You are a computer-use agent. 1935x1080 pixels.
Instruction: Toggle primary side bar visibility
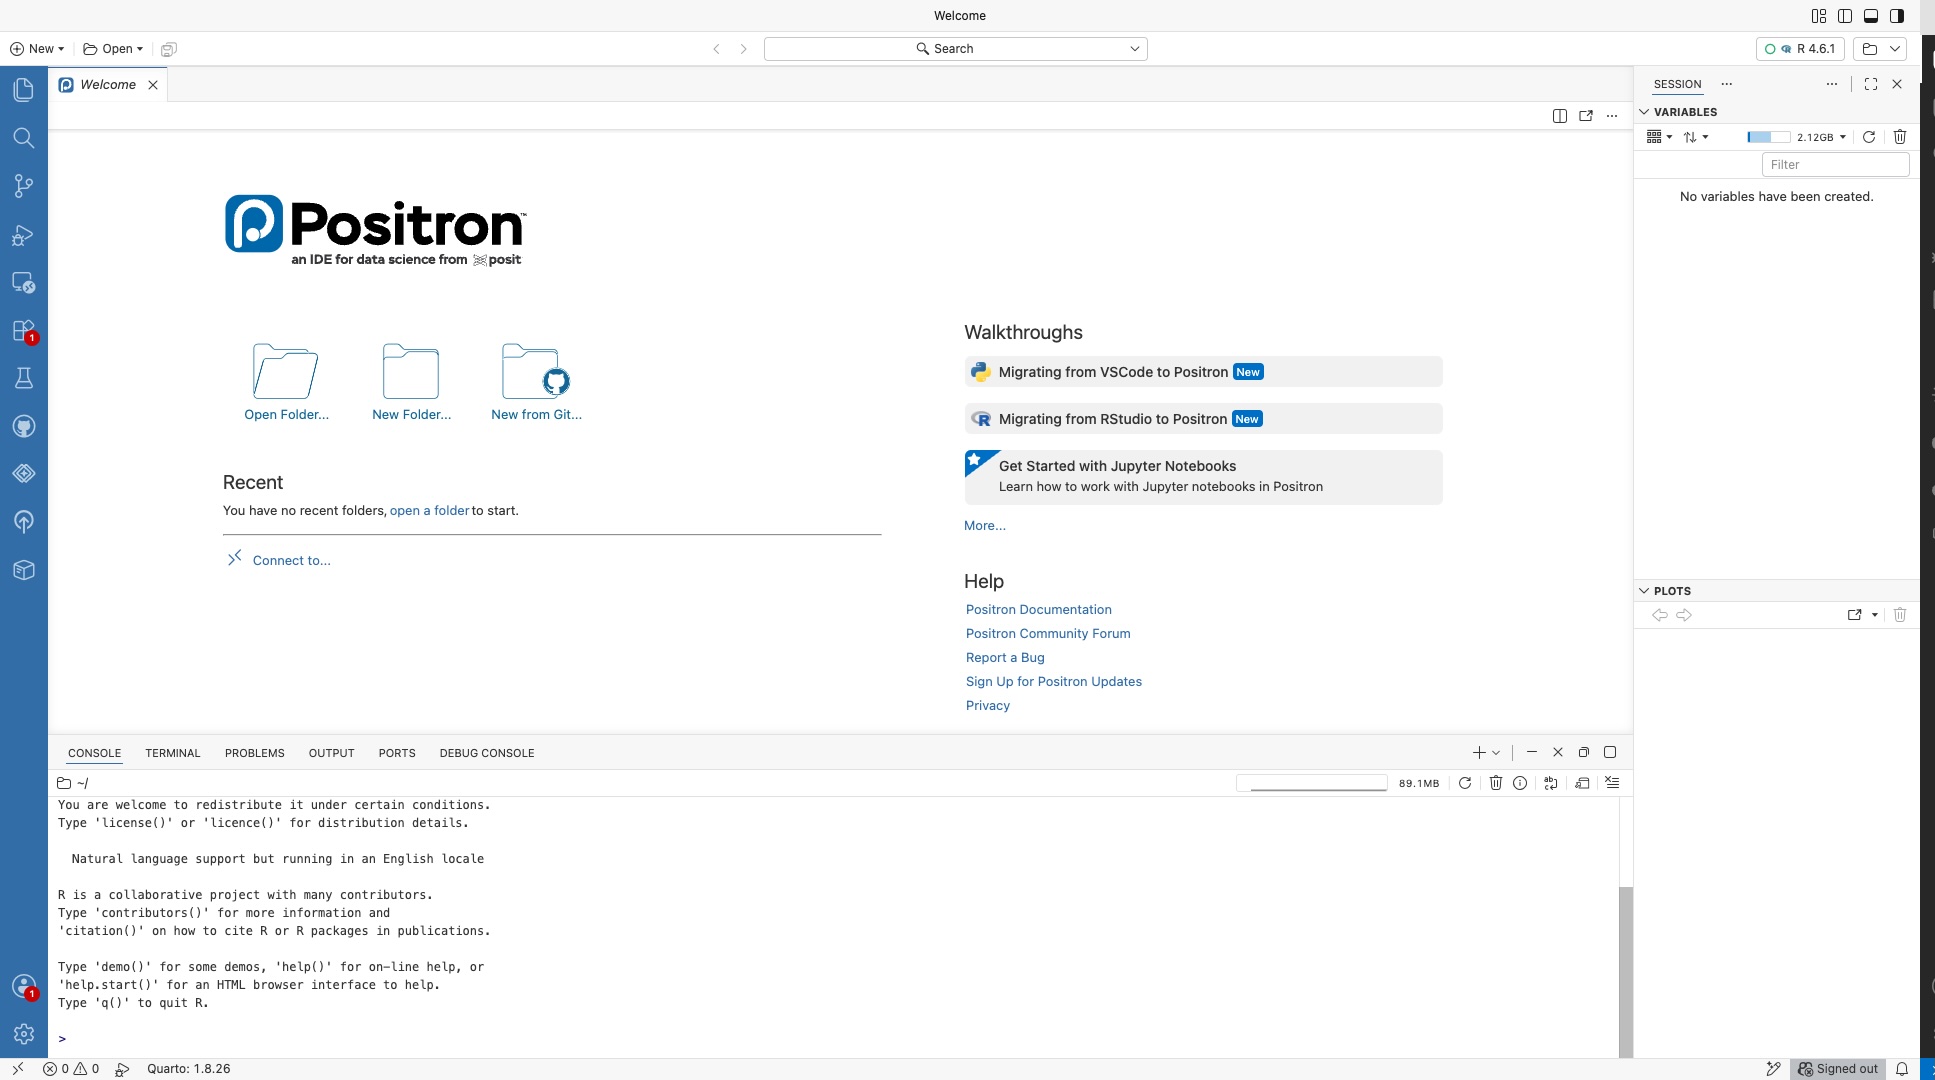[x=1845, y=16]
